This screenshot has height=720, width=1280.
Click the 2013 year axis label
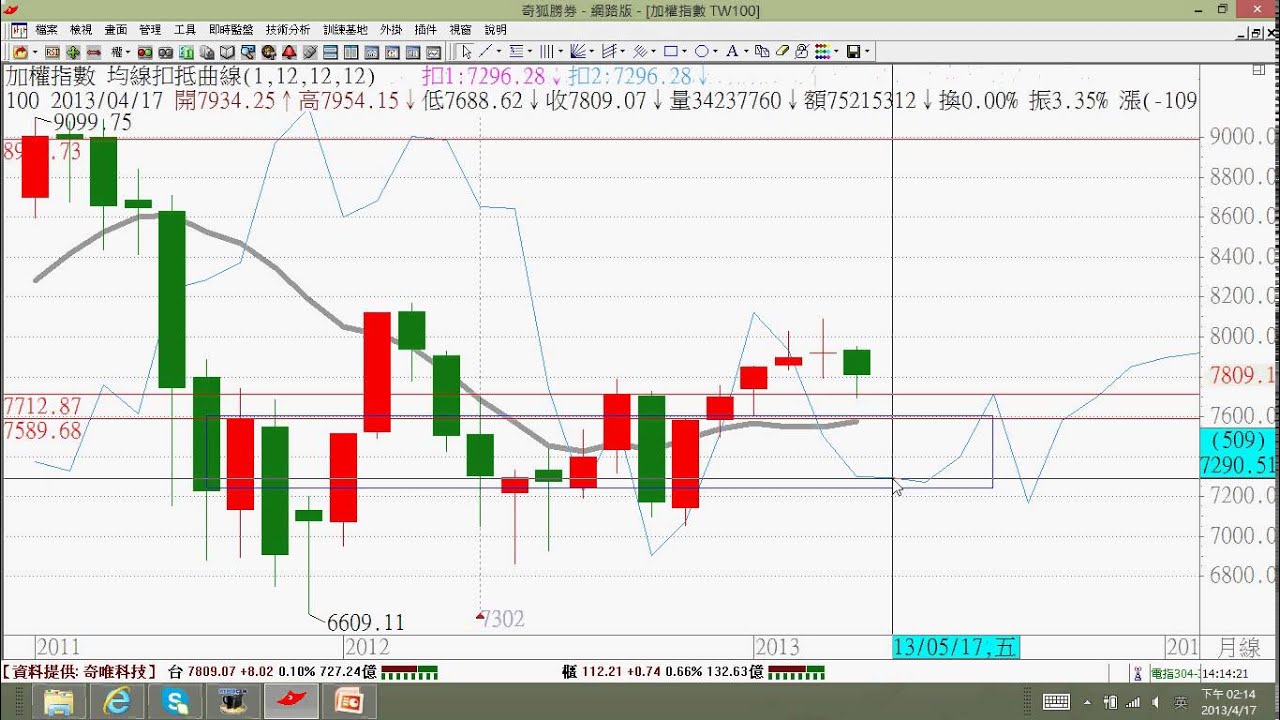[778, 647]
